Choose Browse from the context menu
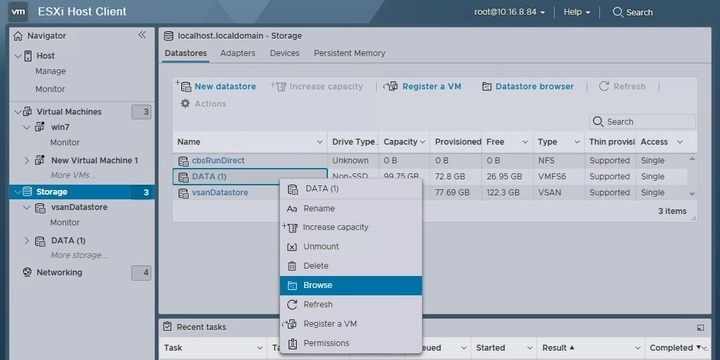The image size is (720, 360). [351, 286]
